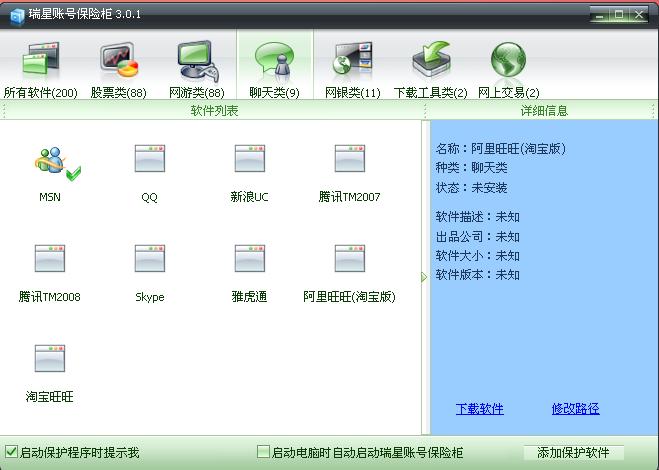
Task: Open the 所有软件(200) category icon
Action: 41,61
